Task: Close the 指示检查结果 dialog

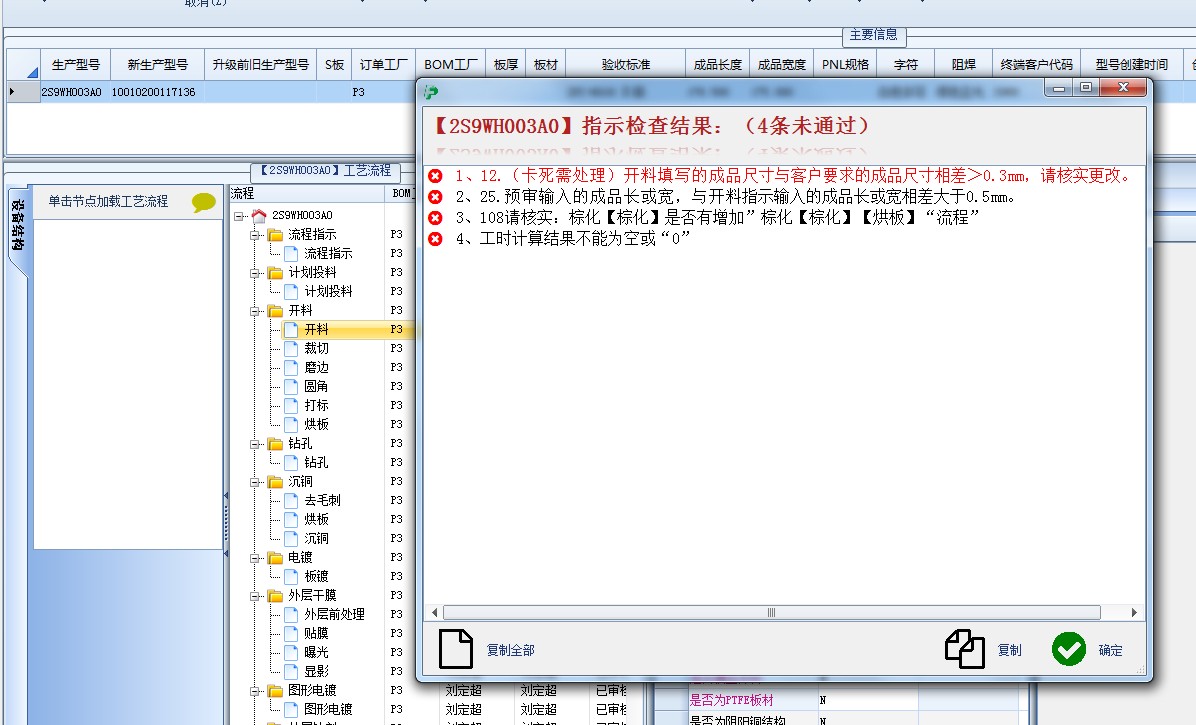Action: click(x=1124, y=88)
